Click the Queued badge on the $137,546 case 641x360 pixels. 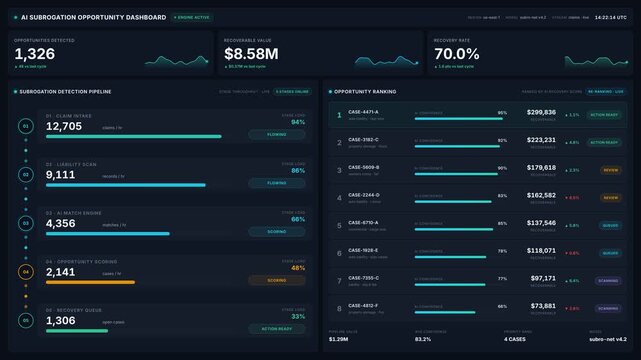[610, 226]
